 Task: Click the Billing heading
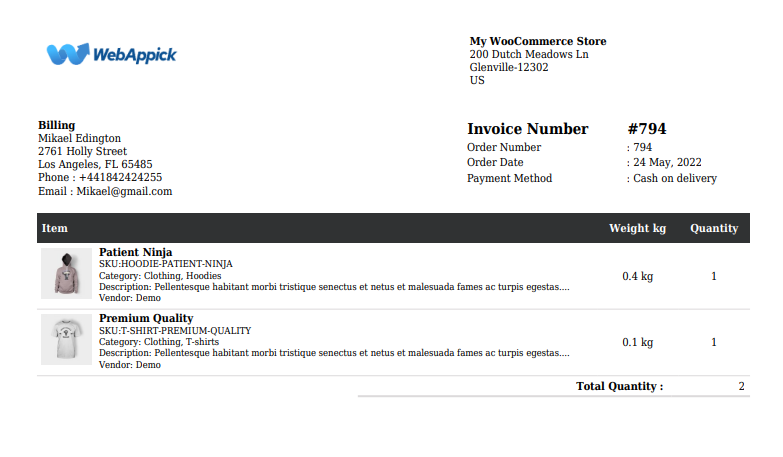[56, 125]
